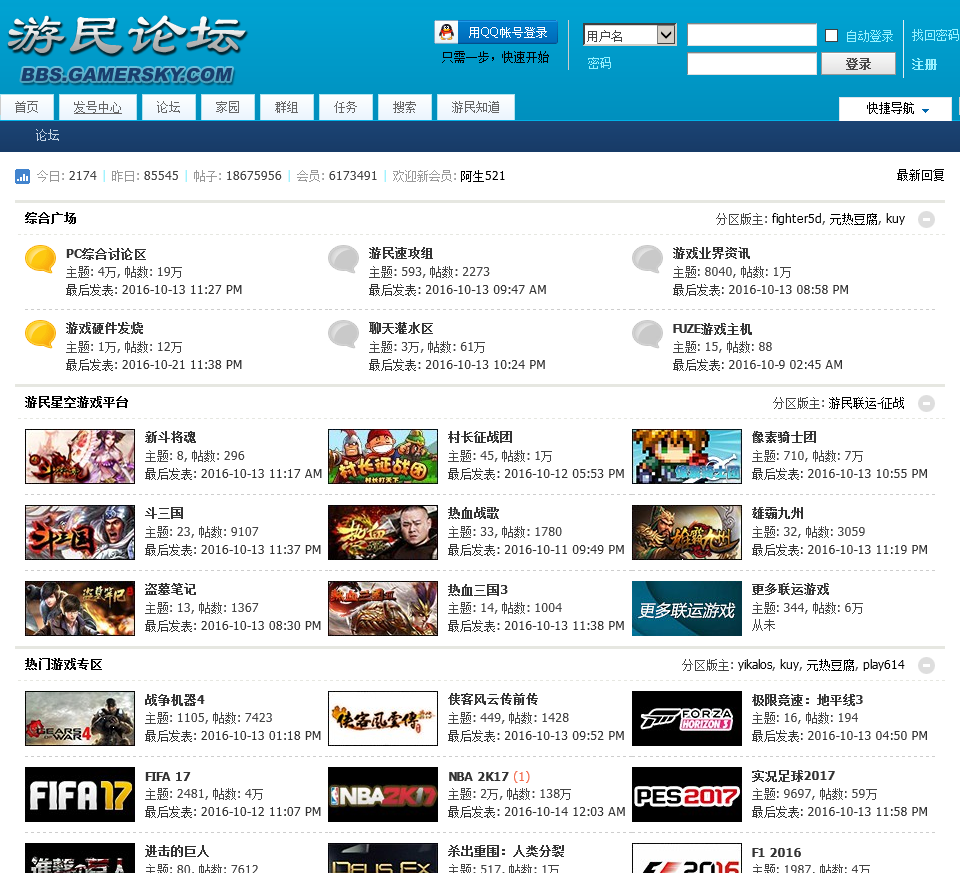Go to the 首页 tab
Image resolution: width=960 pixels, height=873 pixels.
pos(26,107)
